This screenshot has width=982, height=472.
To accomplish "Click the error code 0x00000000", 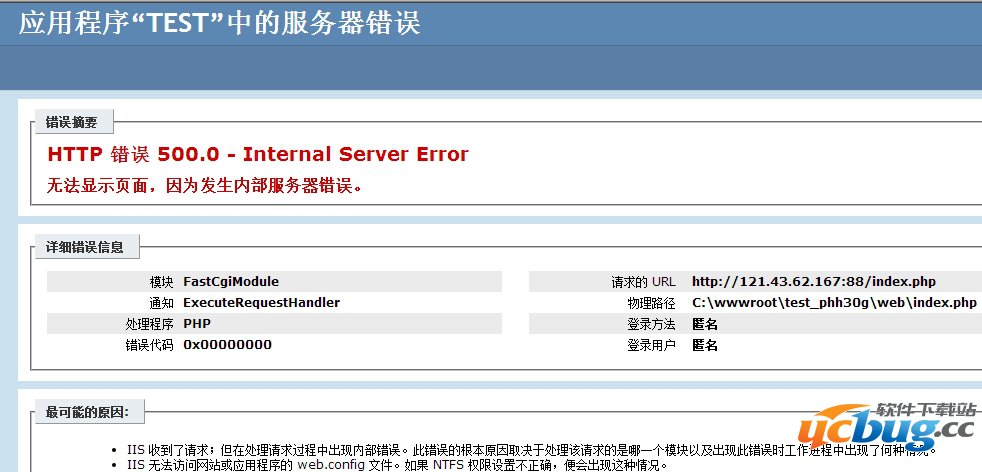I will 227,345.
